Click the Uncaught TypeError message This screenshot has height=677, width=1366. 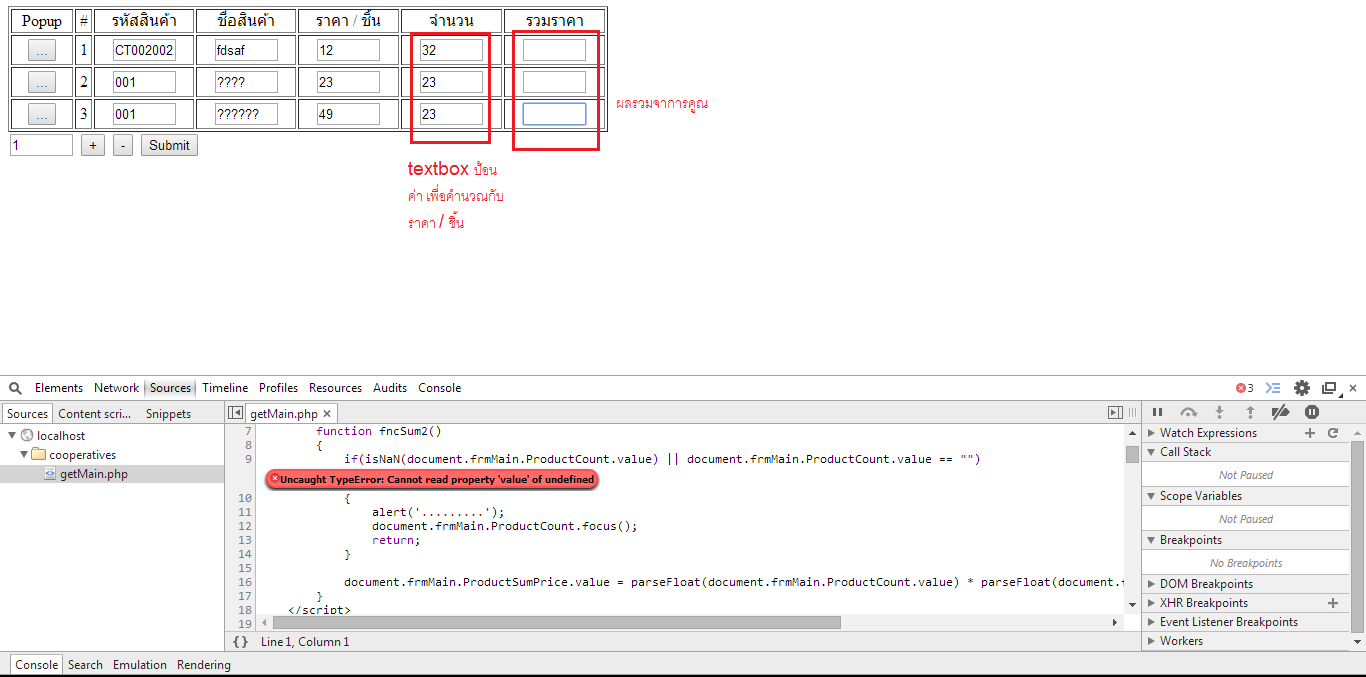pyautogui.click(x=432, y=479)
